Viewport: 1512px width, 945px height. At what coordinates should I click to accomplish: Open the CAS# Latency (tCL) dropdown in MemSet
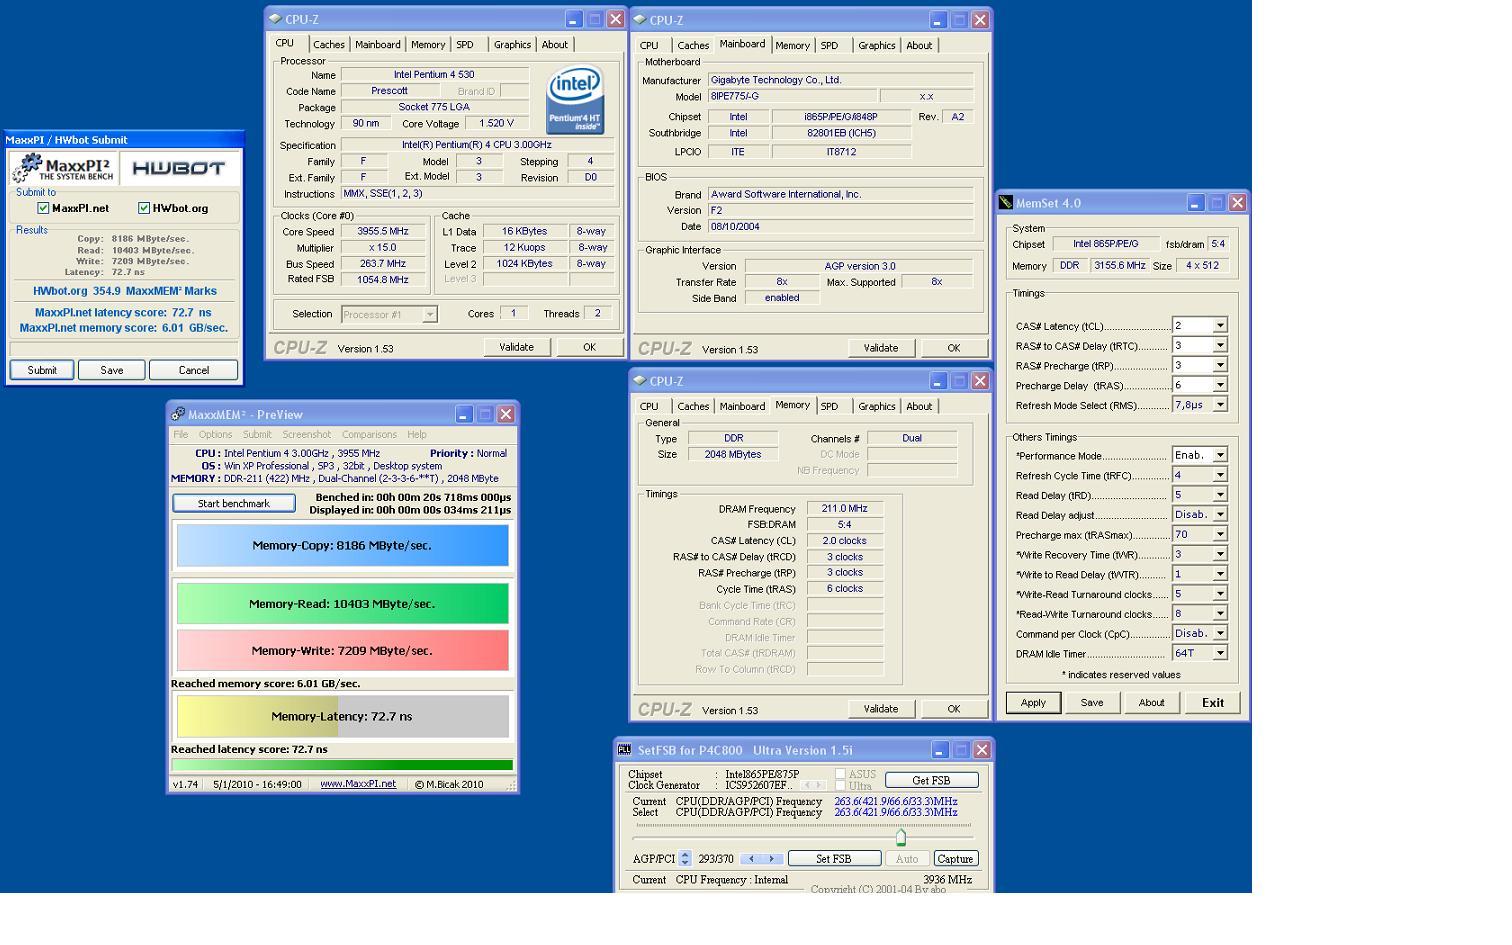pyautogui.click(x=1220, y=326)
